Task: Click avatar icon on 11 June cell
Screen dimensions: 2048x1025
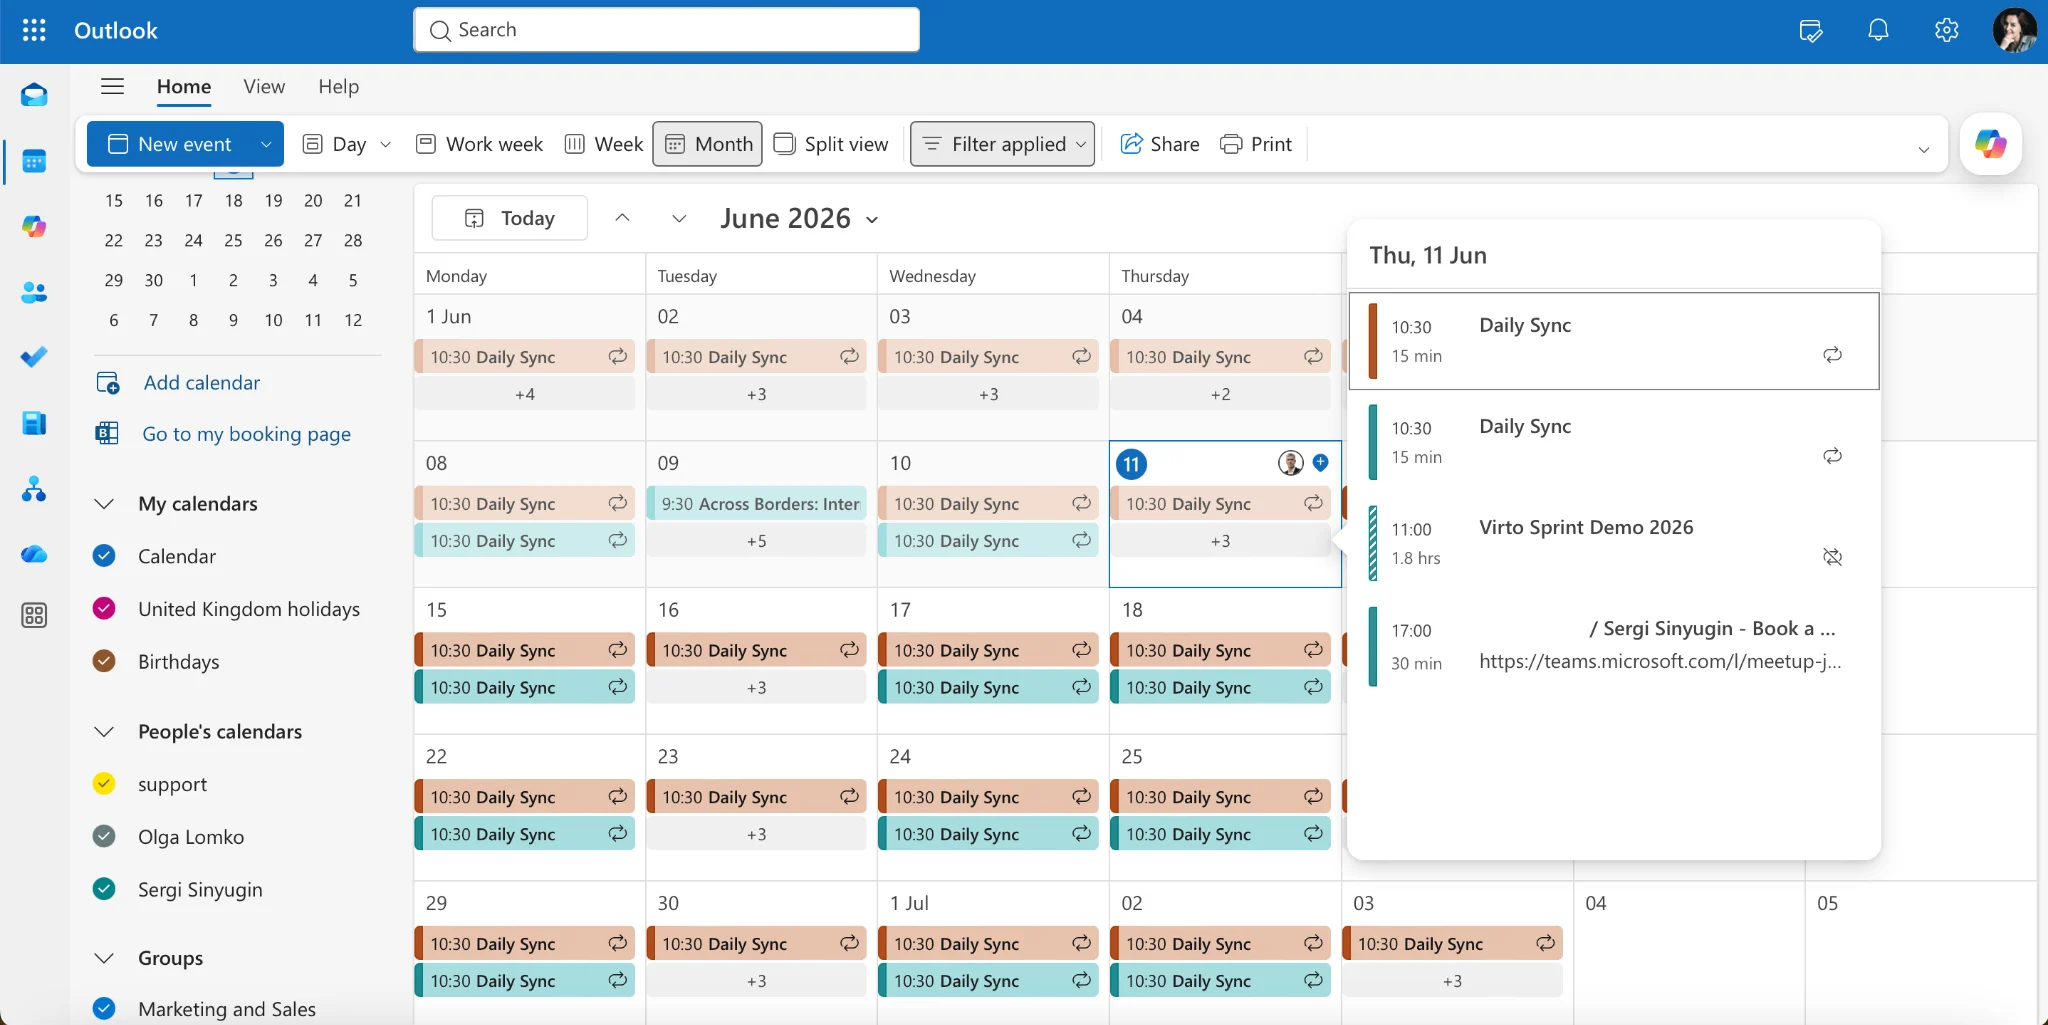Action: (x=1291, y=463)
